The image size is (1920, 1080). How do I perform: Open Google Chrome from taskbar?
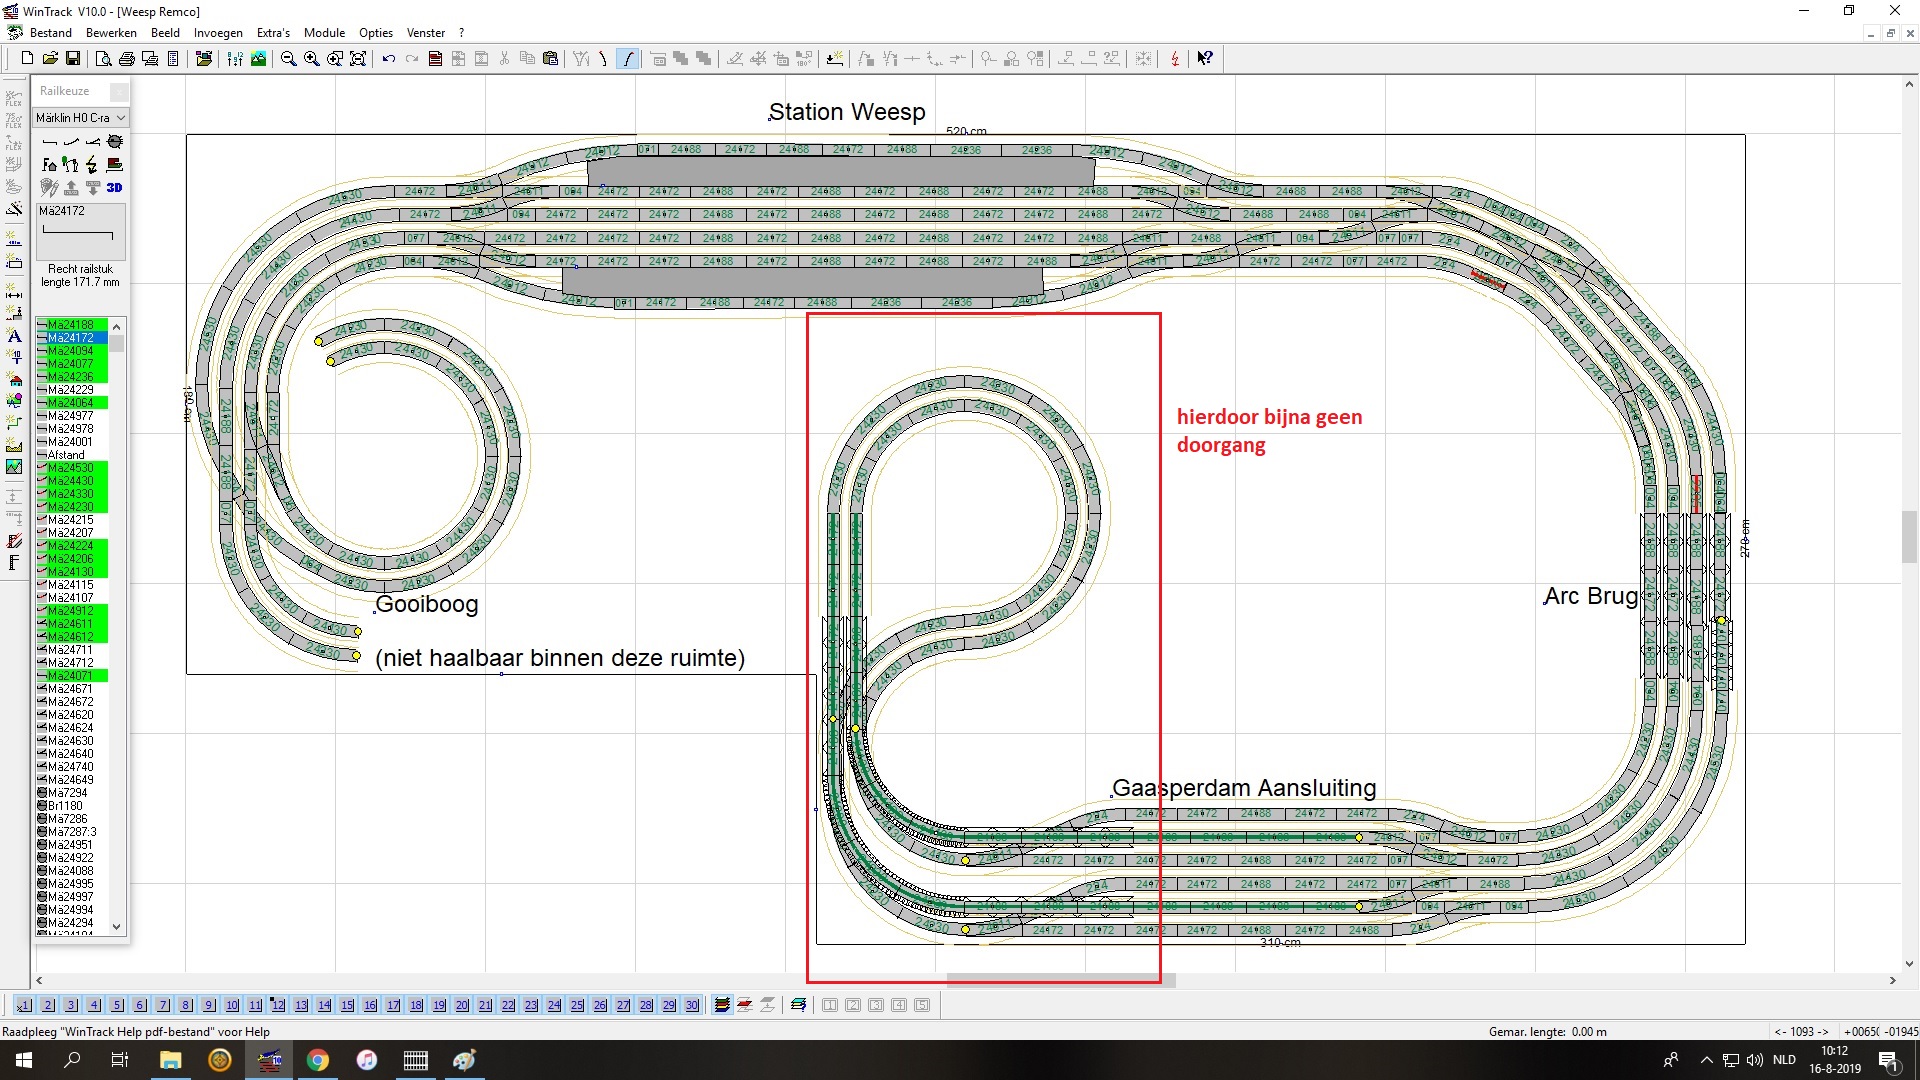tap(318, 1060)
